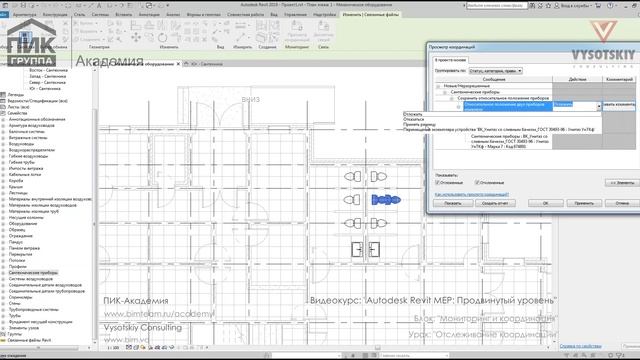Select the Move tool in the Изменить panel
640x360 pixels.
[x=136, y=38]
